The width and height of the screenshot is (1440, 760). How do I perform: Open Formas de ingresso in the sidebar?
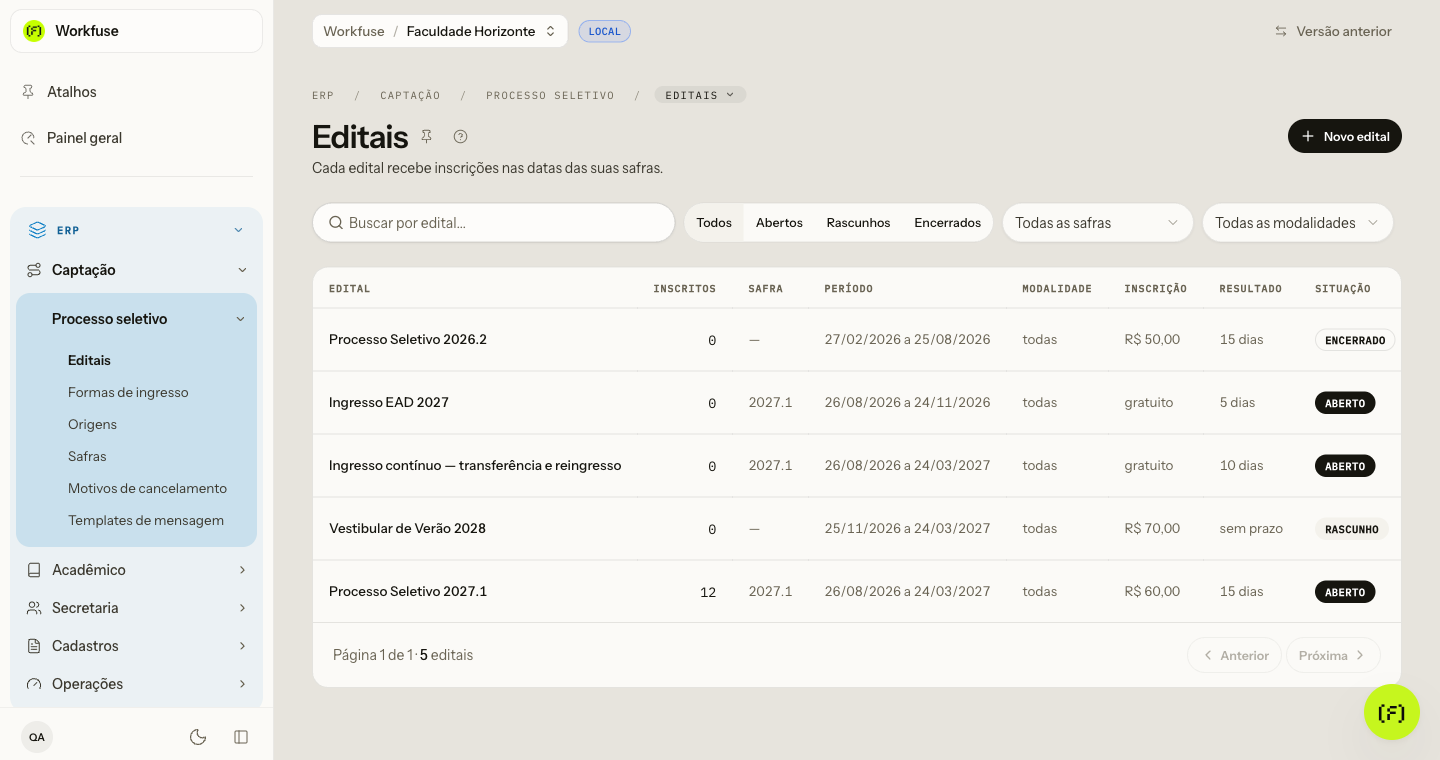[128, 392]
